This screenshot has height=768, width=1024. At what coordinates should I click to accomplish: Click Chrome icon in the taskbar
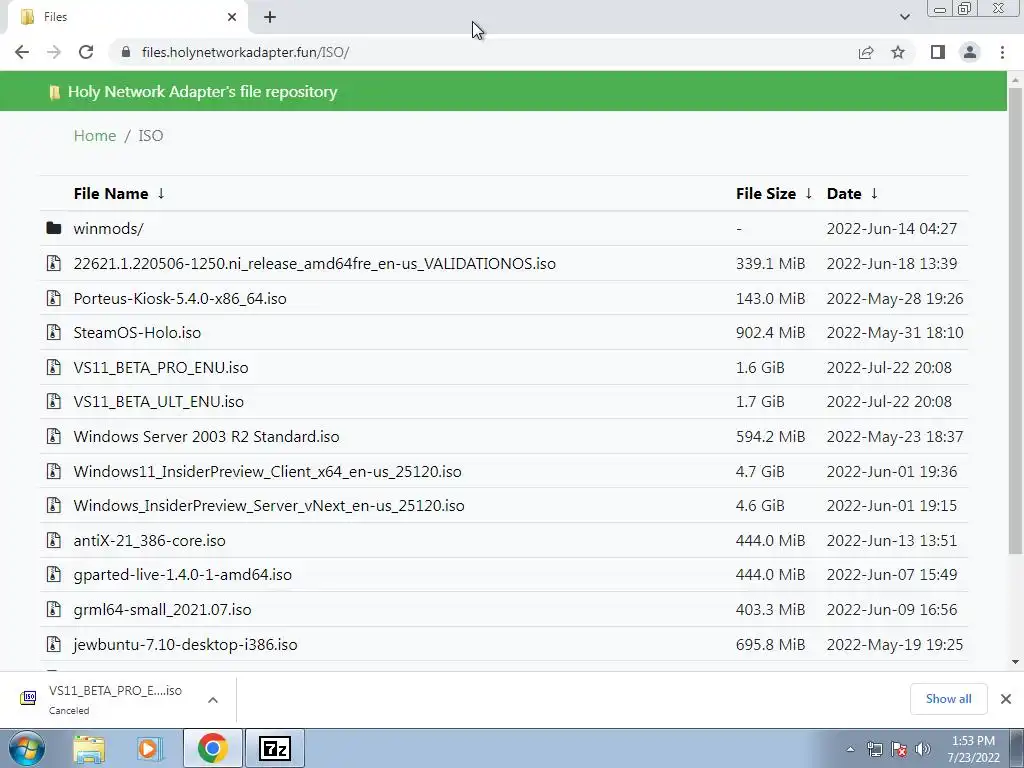[213, 748]
